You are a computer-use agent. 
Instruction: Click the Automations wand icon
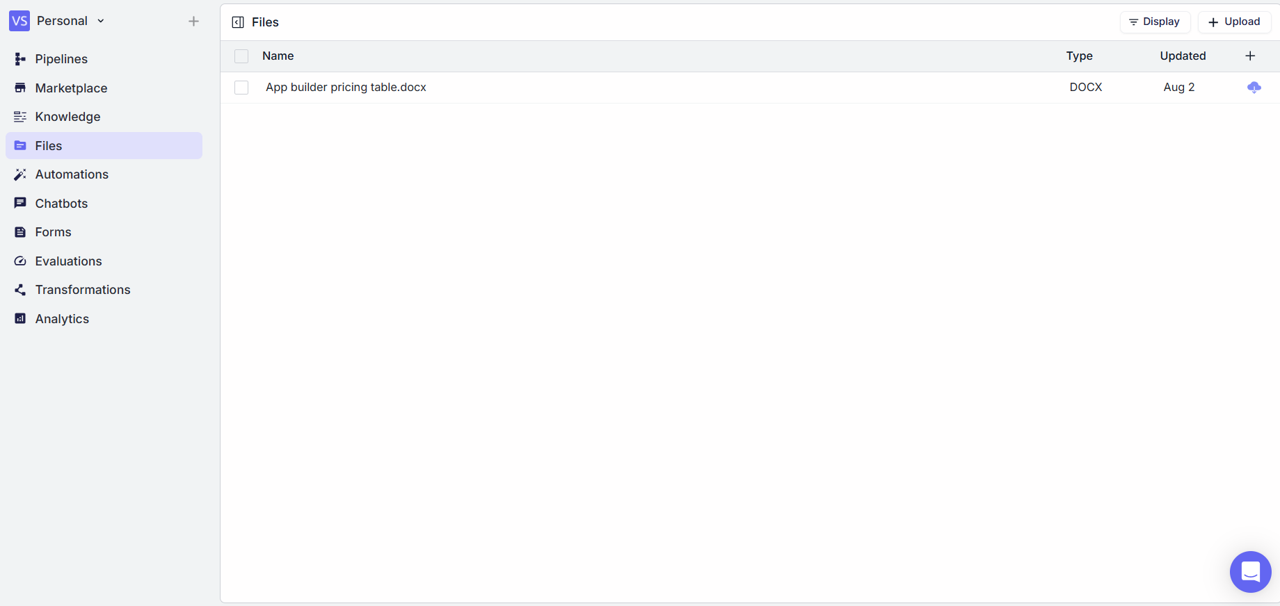[x=20, y=175]
